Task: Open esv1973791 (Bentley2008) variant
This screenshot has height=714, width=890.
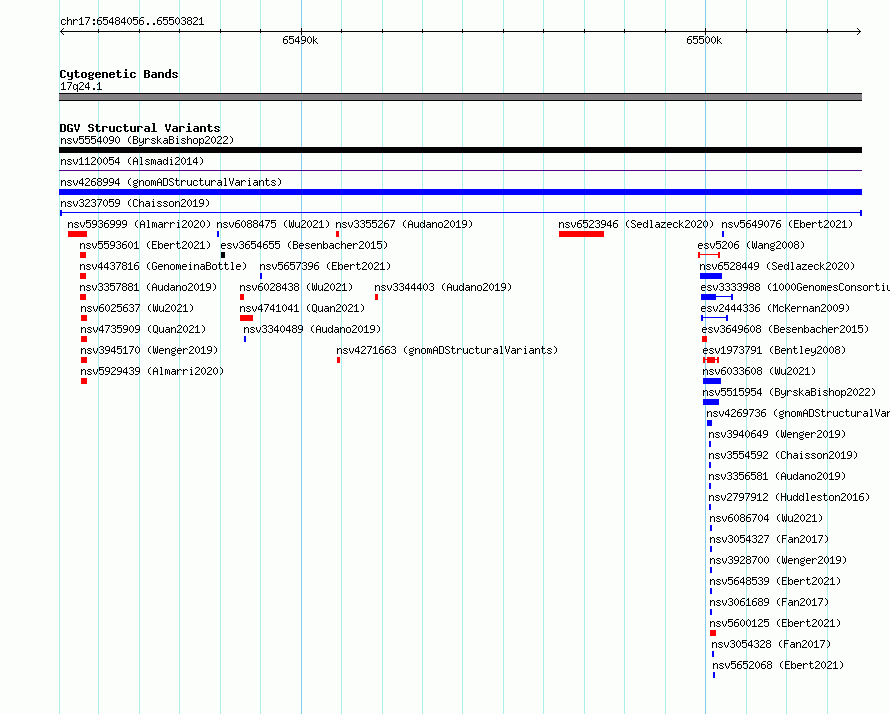Action: (x=774, y=350)
